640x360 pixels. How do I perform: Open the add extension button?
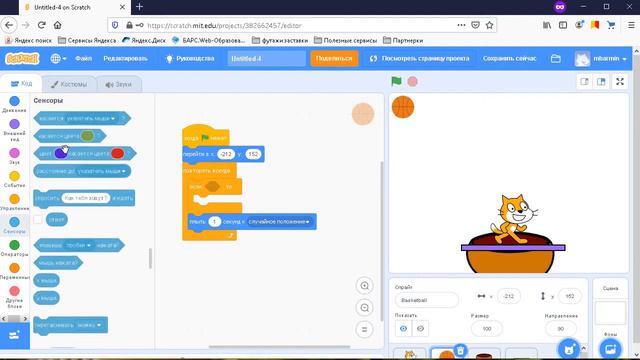(15, 336)
